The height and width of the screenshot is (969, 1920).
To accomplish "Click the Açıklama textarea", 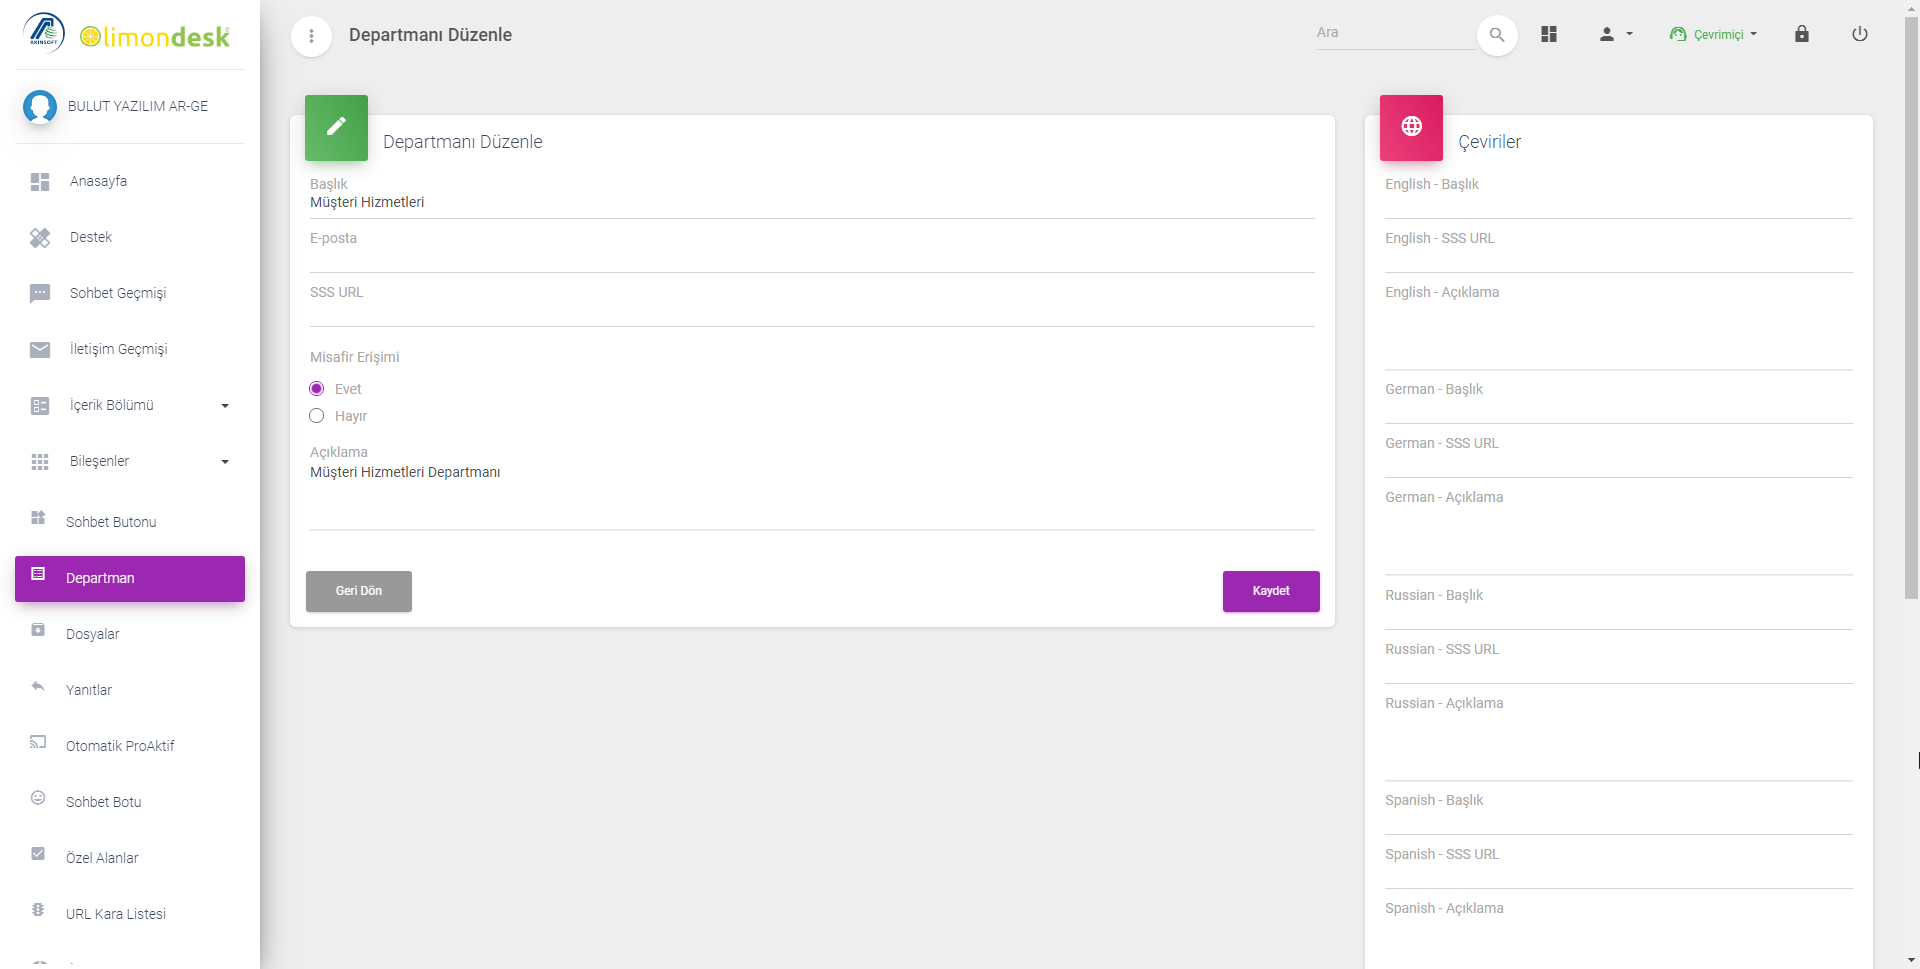I will (812, 495).
